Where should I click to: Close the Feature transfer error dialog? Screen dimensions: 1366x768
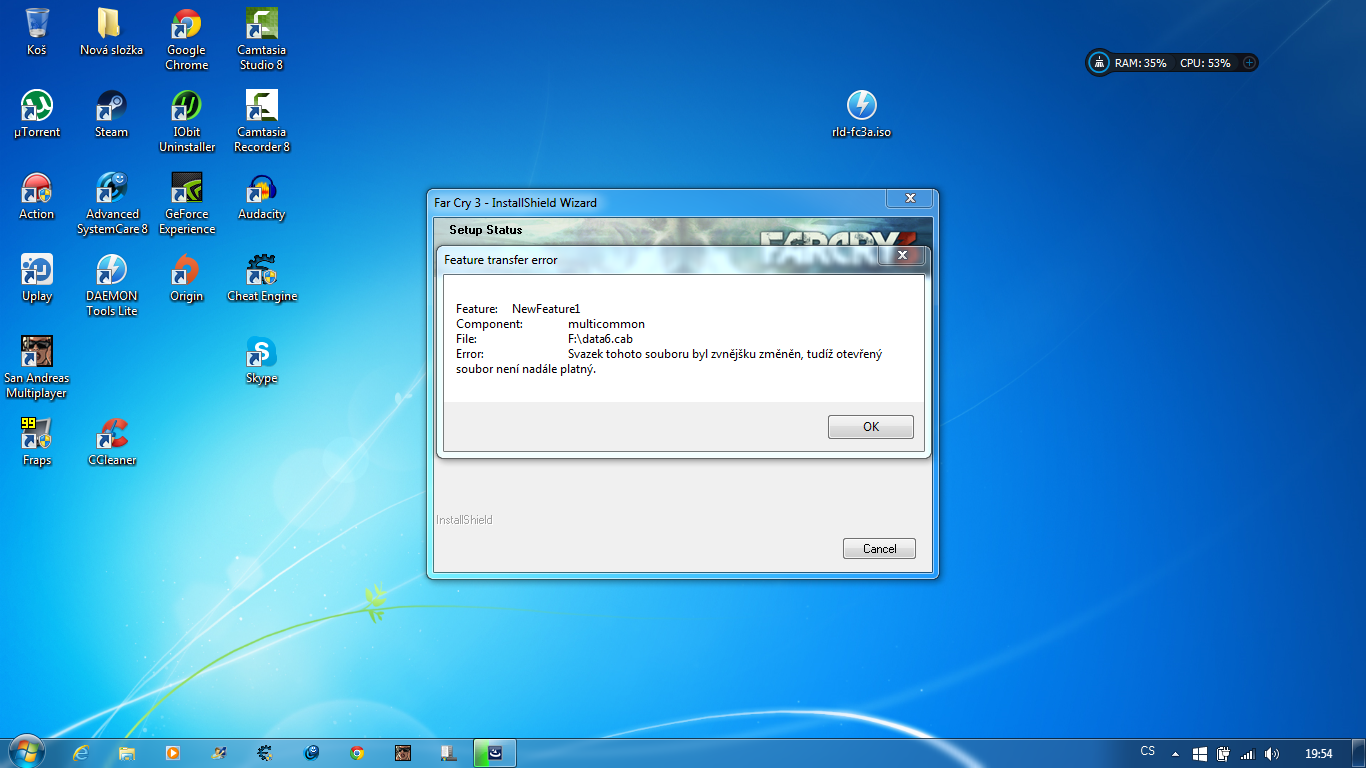click(x=901, y=256)
